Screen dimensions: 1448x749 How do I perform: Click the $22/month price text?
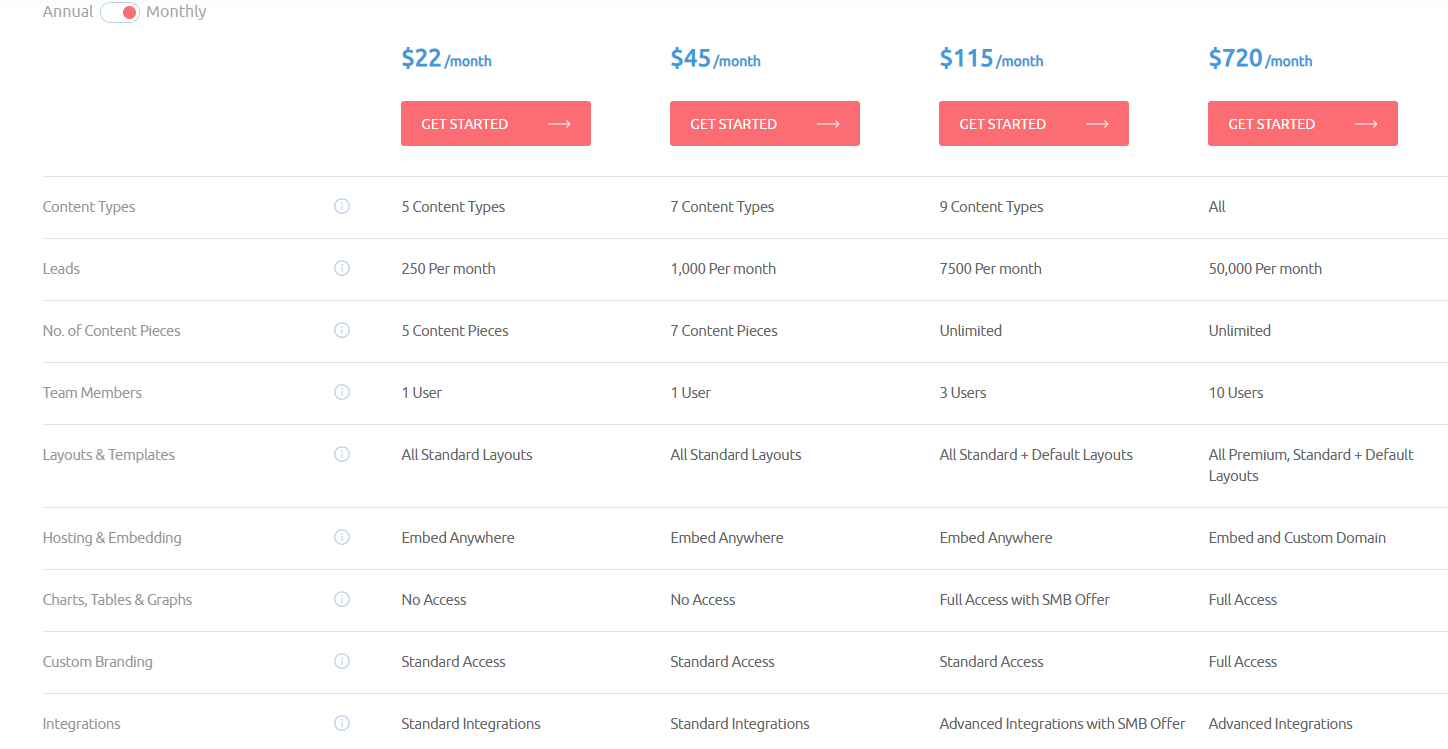click(x=446, y=59)
